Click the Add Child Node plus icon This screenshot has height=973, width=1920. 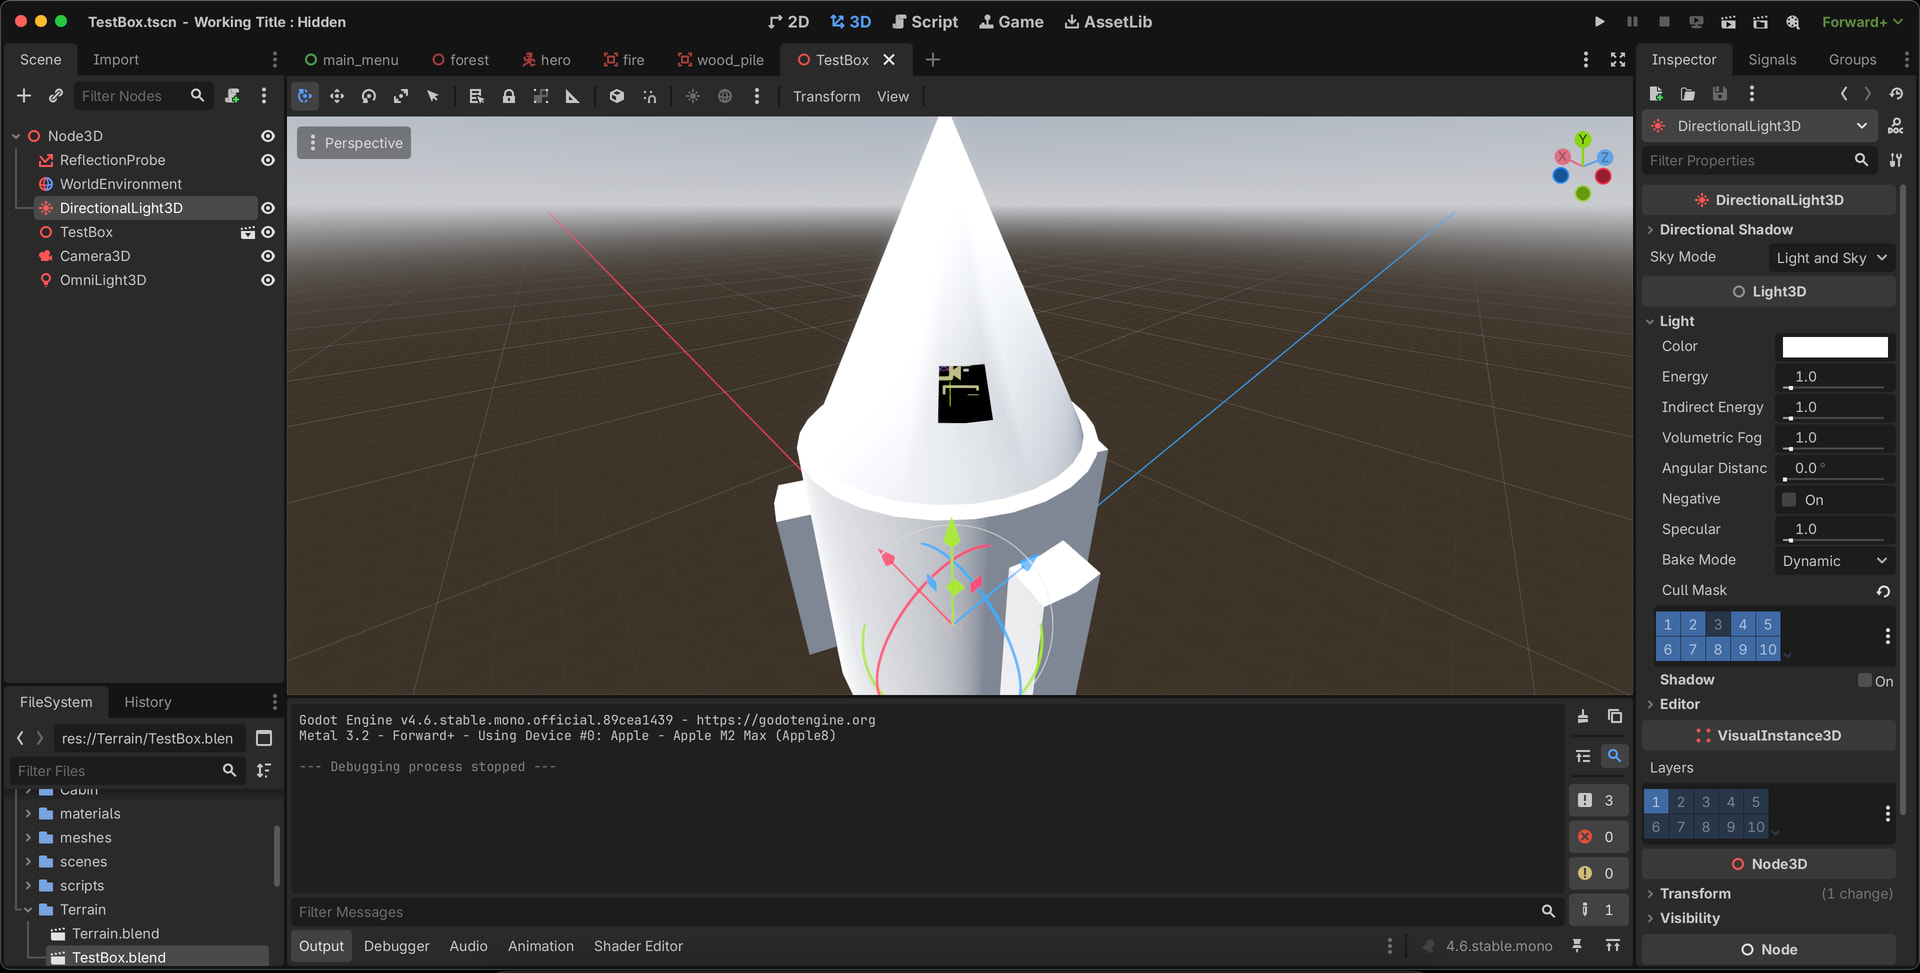point(24,95)
